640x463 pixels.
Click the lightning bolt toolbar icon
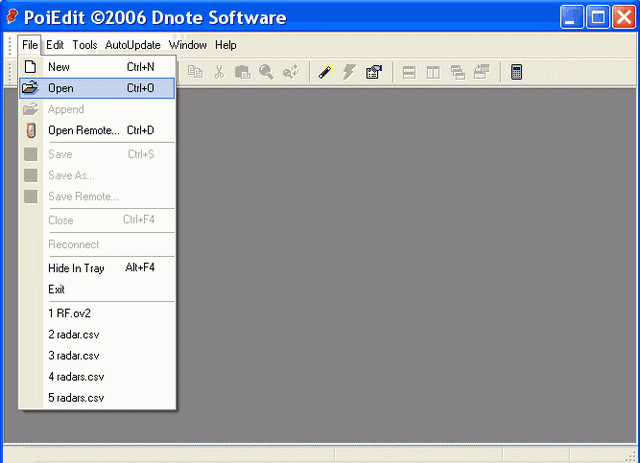point(349,72)
